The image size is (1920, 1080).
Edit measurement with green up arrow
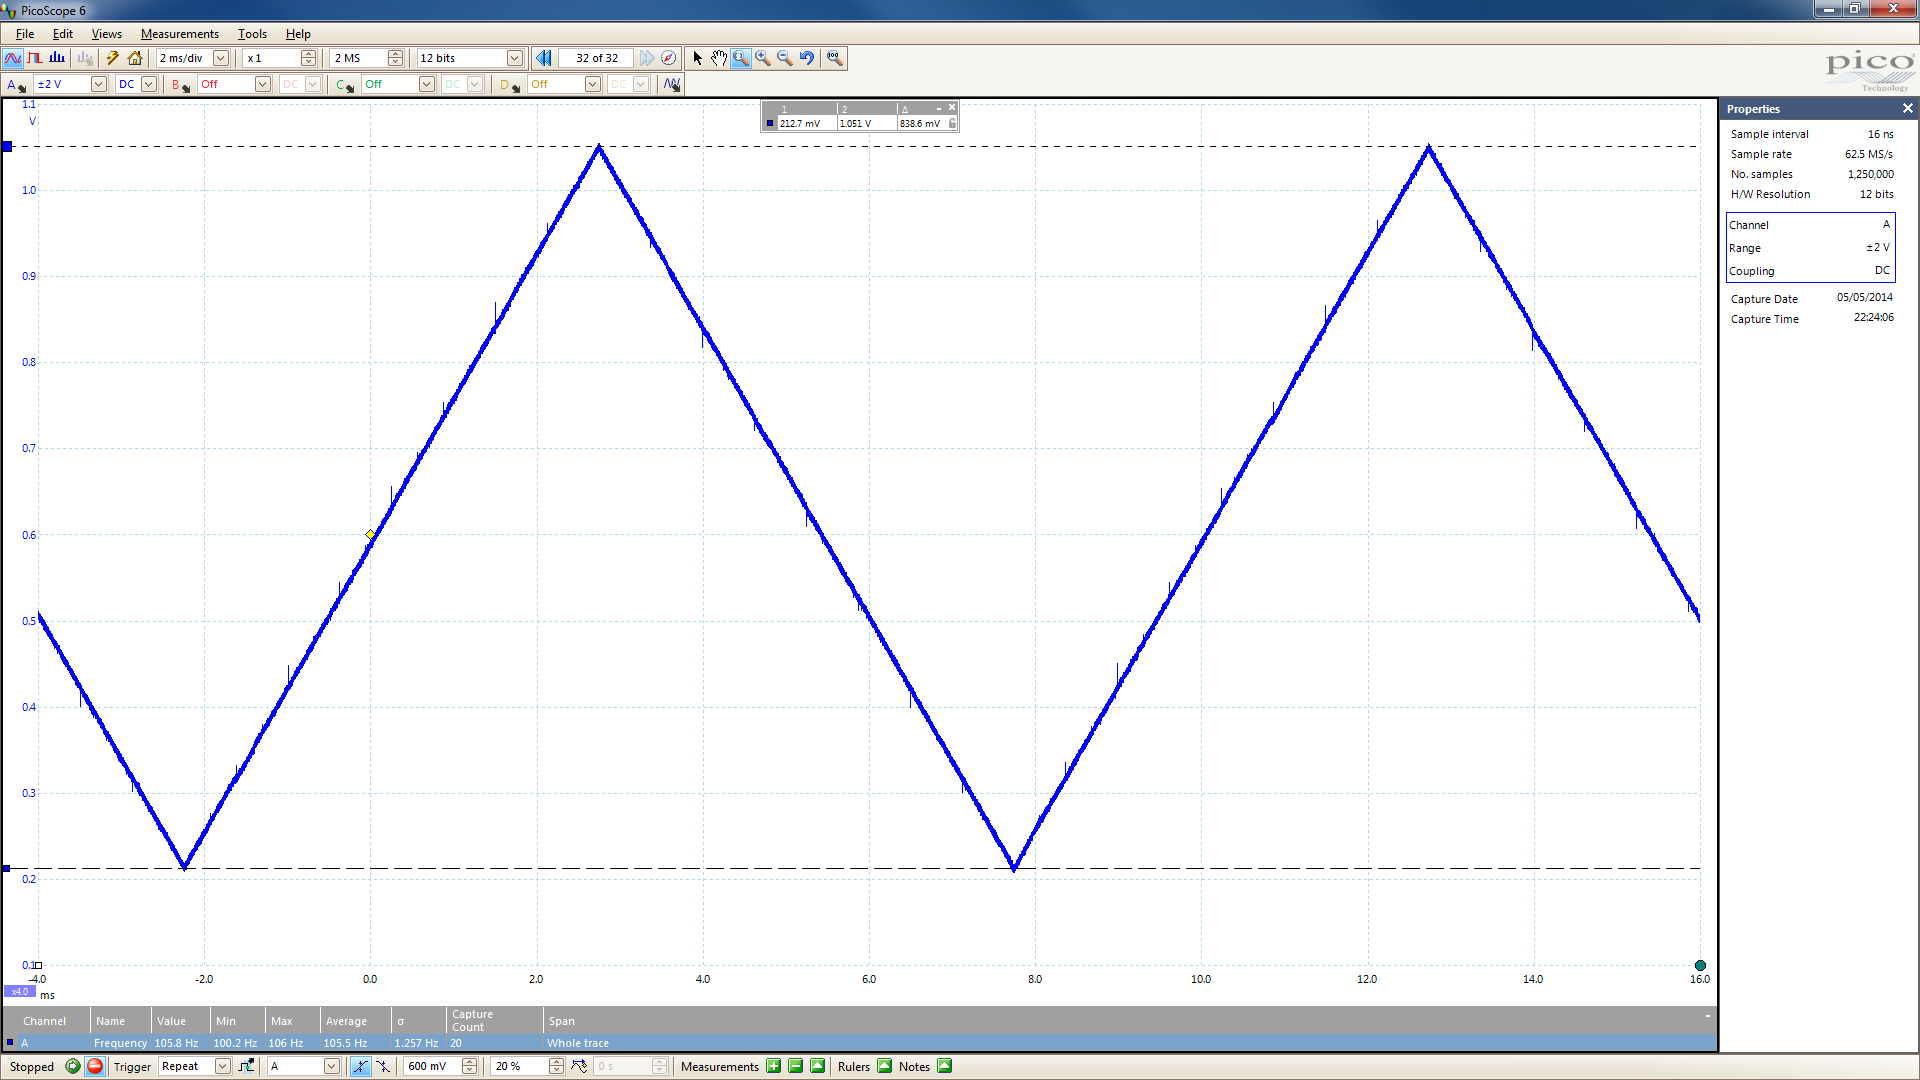[x=818, y=1066]
